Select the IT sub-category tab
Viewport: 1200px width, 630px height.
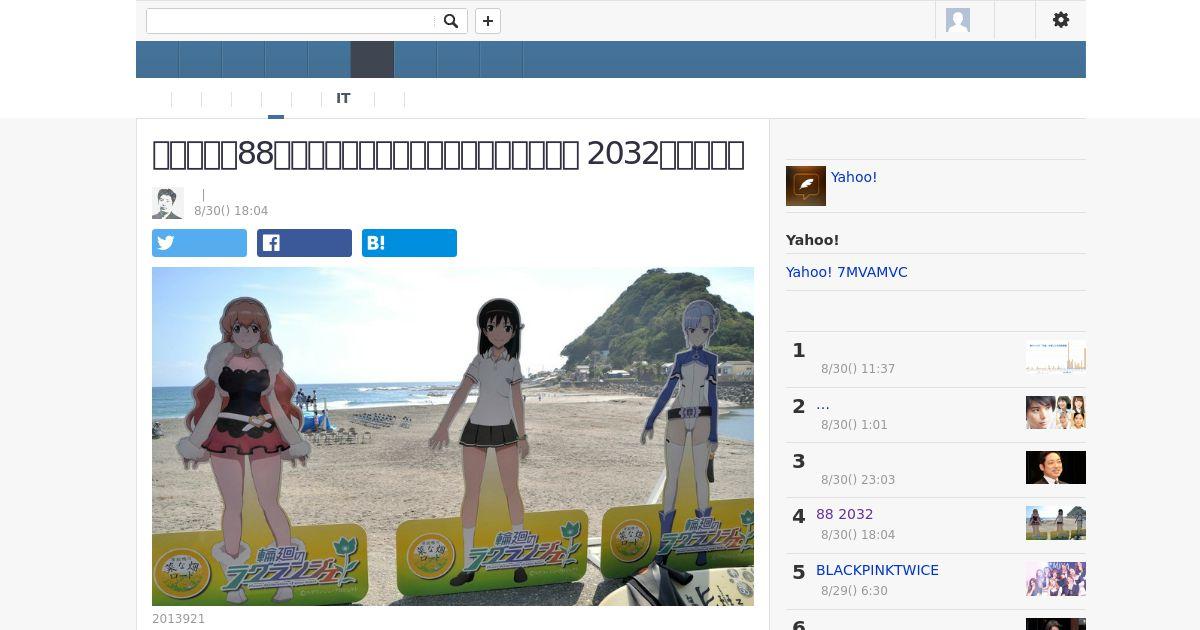(343, 98)
